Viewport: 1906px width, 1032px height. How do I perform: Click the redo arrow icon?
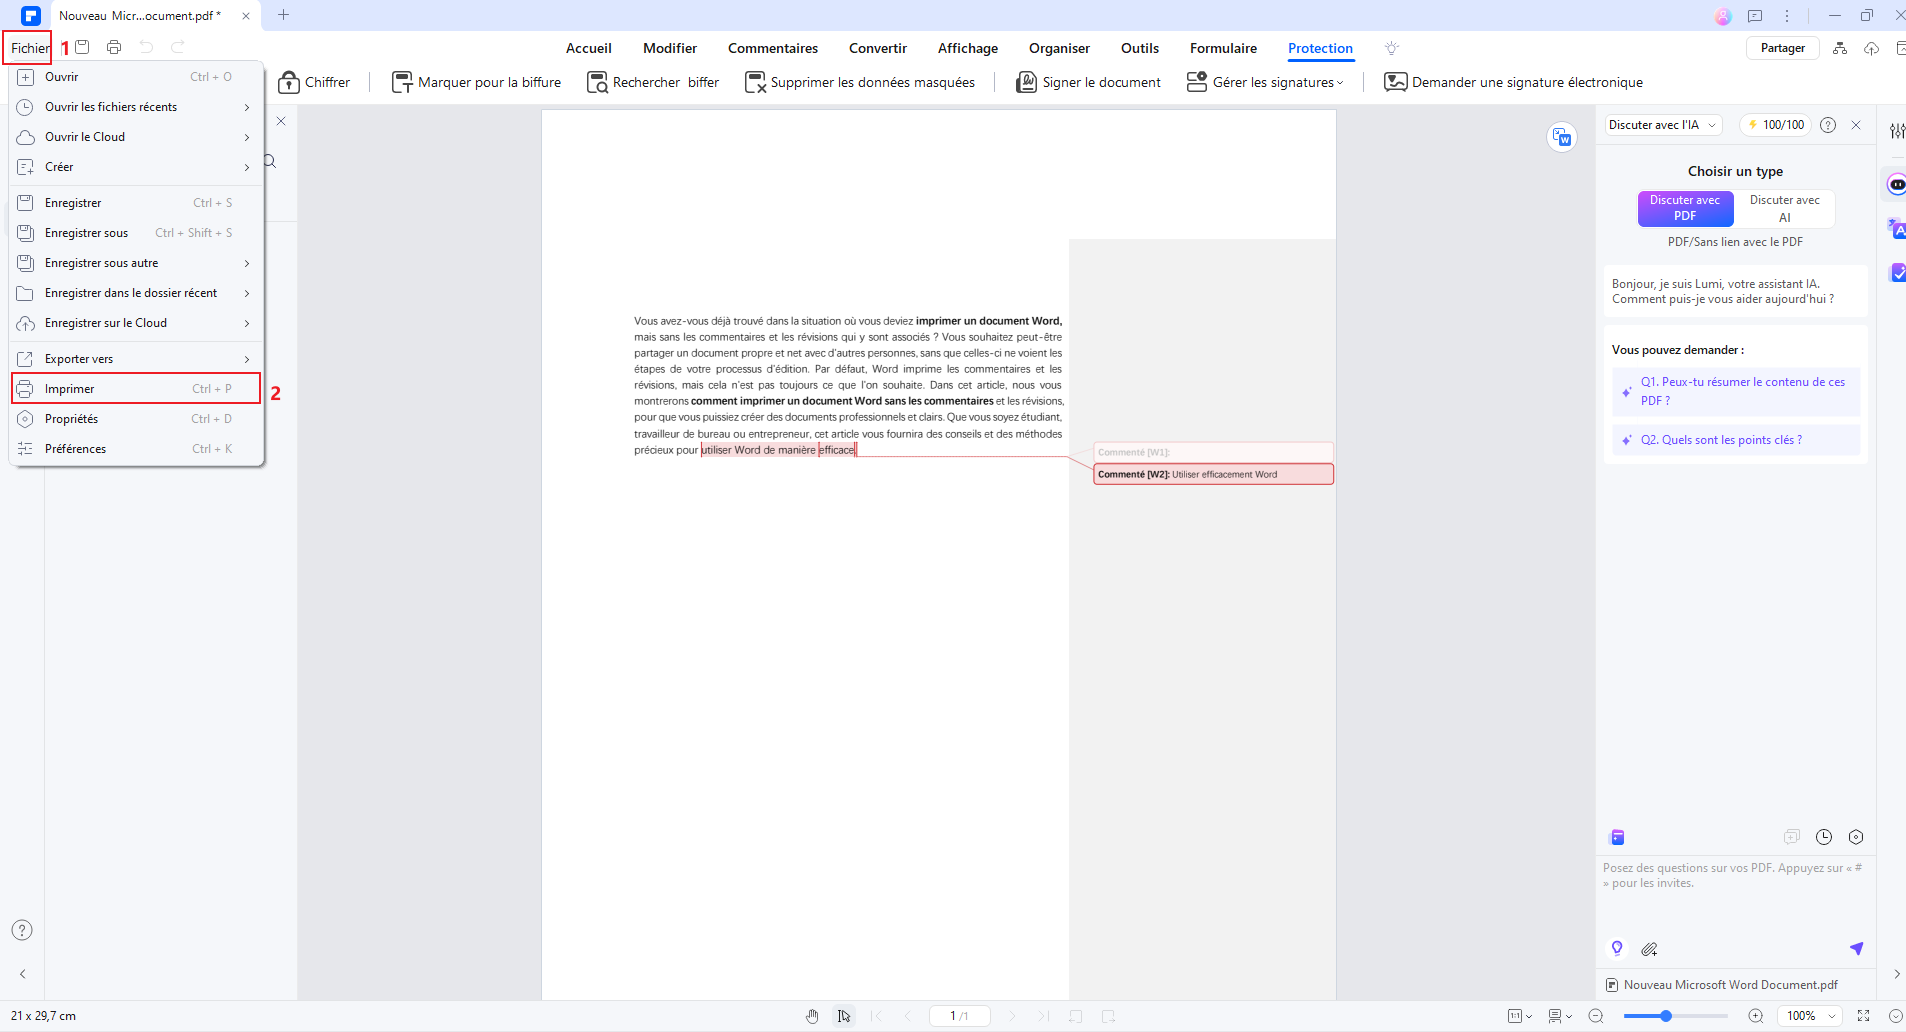[178, 47]
